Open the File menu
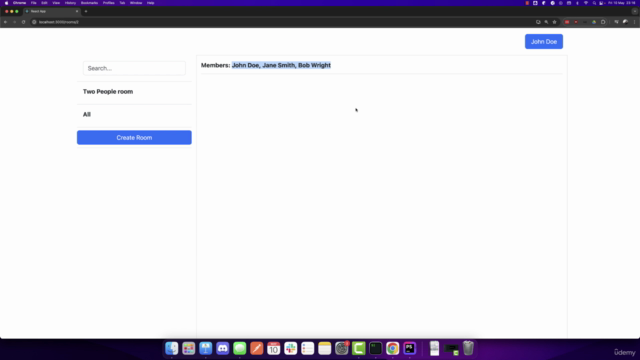 point(33,3)
